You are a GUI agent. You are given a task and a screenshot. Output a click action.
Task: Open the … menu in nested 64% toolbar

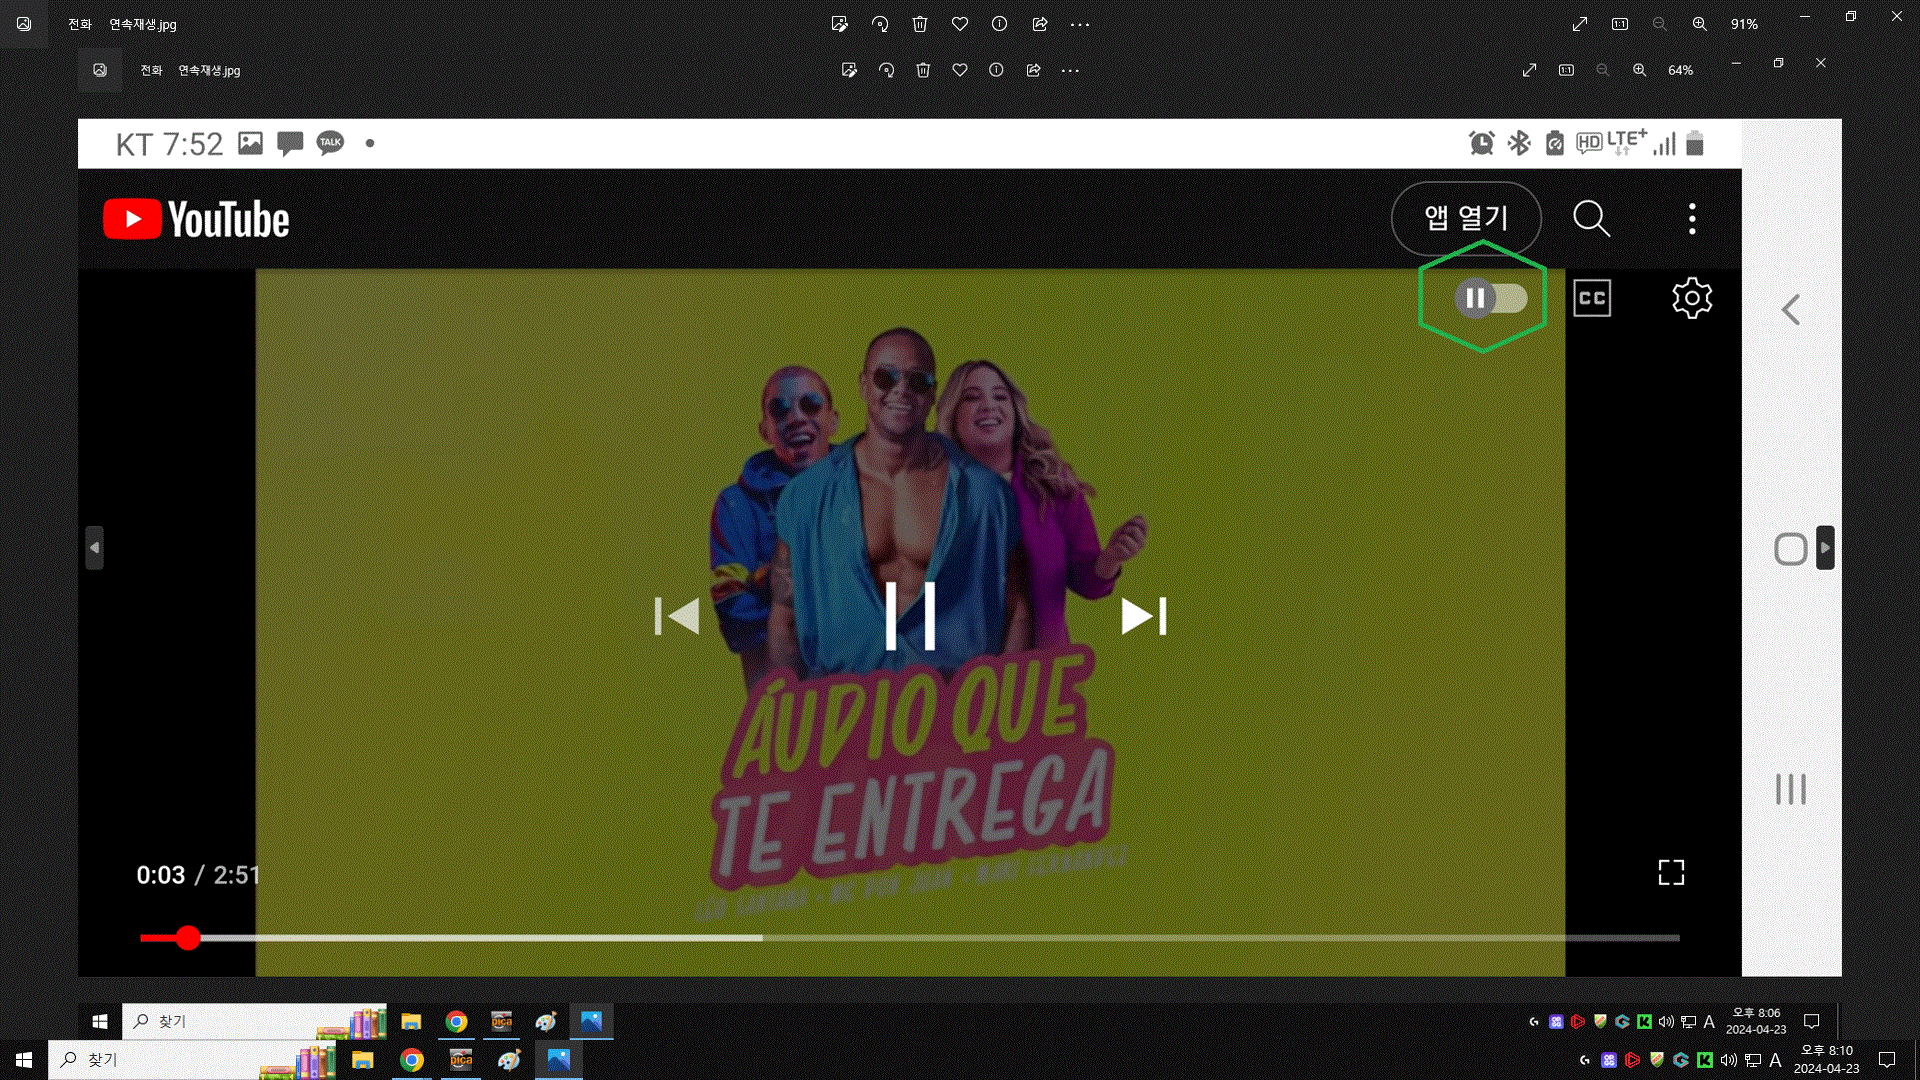click(1070, 70)
